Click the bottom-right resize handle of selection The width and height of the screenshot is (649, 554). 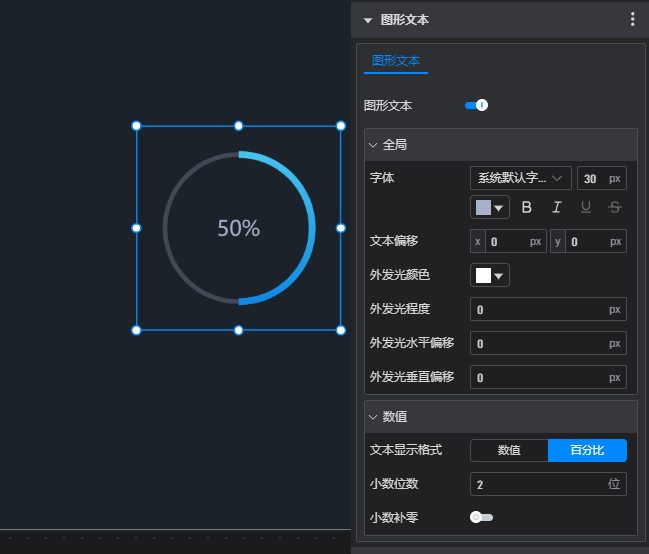point(341,330)
